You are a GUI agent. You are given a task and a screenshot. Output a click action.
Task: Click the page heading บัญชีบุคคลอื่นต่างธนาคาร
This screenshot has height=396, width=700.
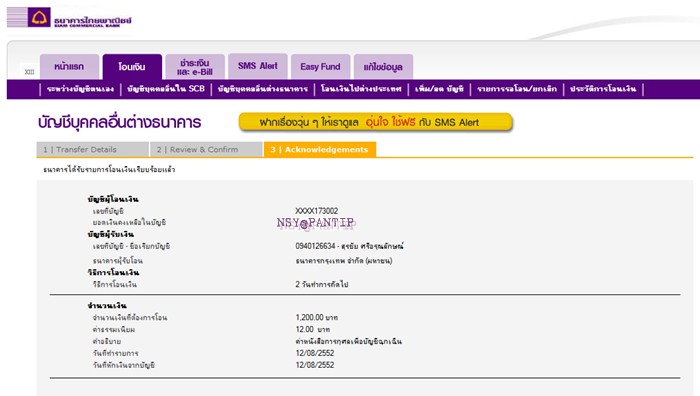(119, 122)
